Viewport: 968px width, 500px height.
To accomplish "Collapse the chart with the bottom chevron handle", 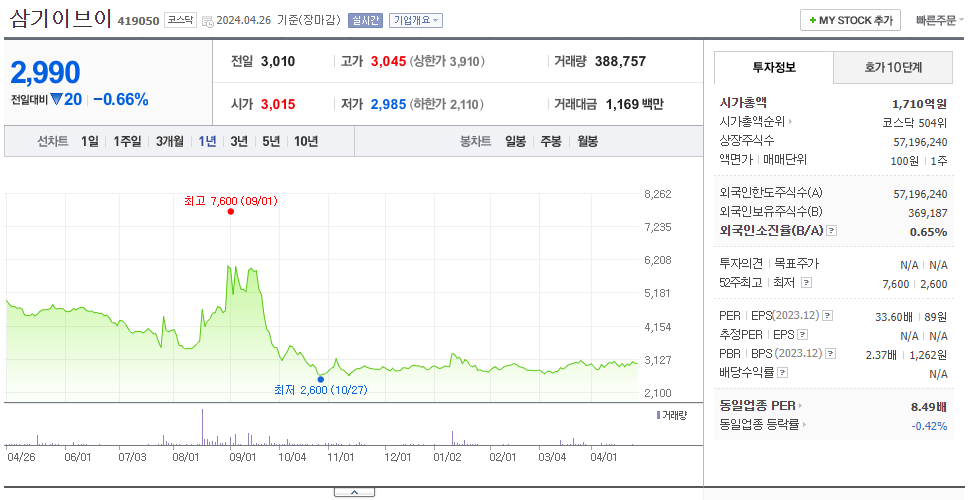I will pos(354,492).
